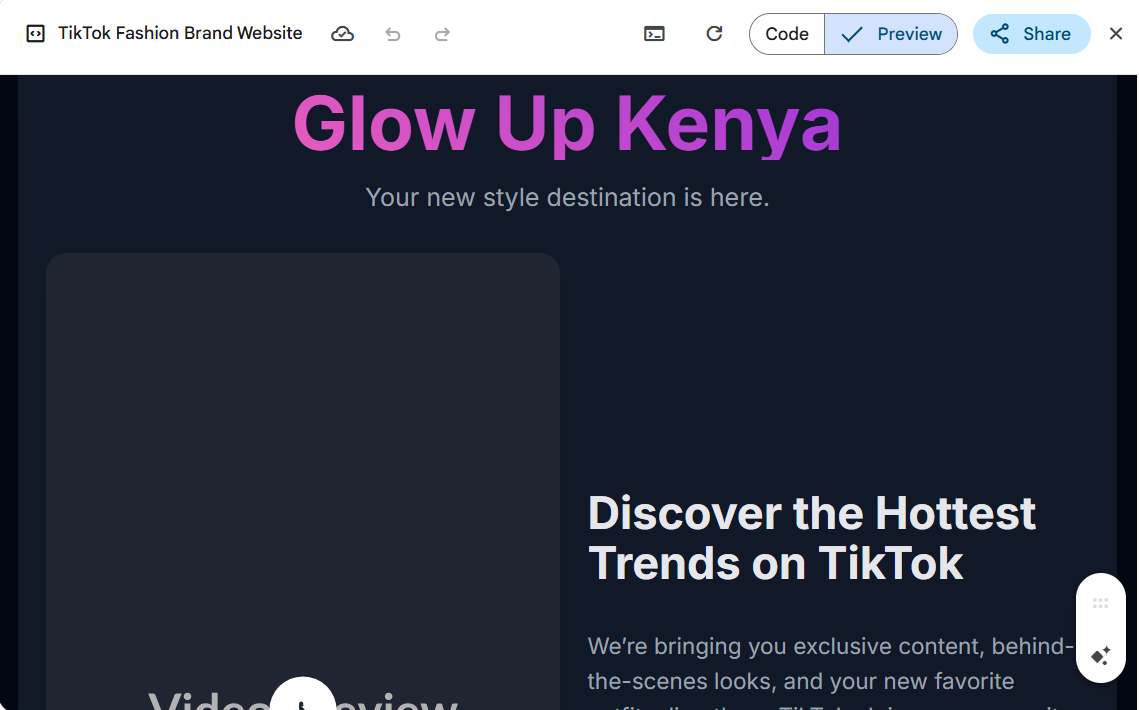Click the code file icon beside the title

click(x=35, y=34)
